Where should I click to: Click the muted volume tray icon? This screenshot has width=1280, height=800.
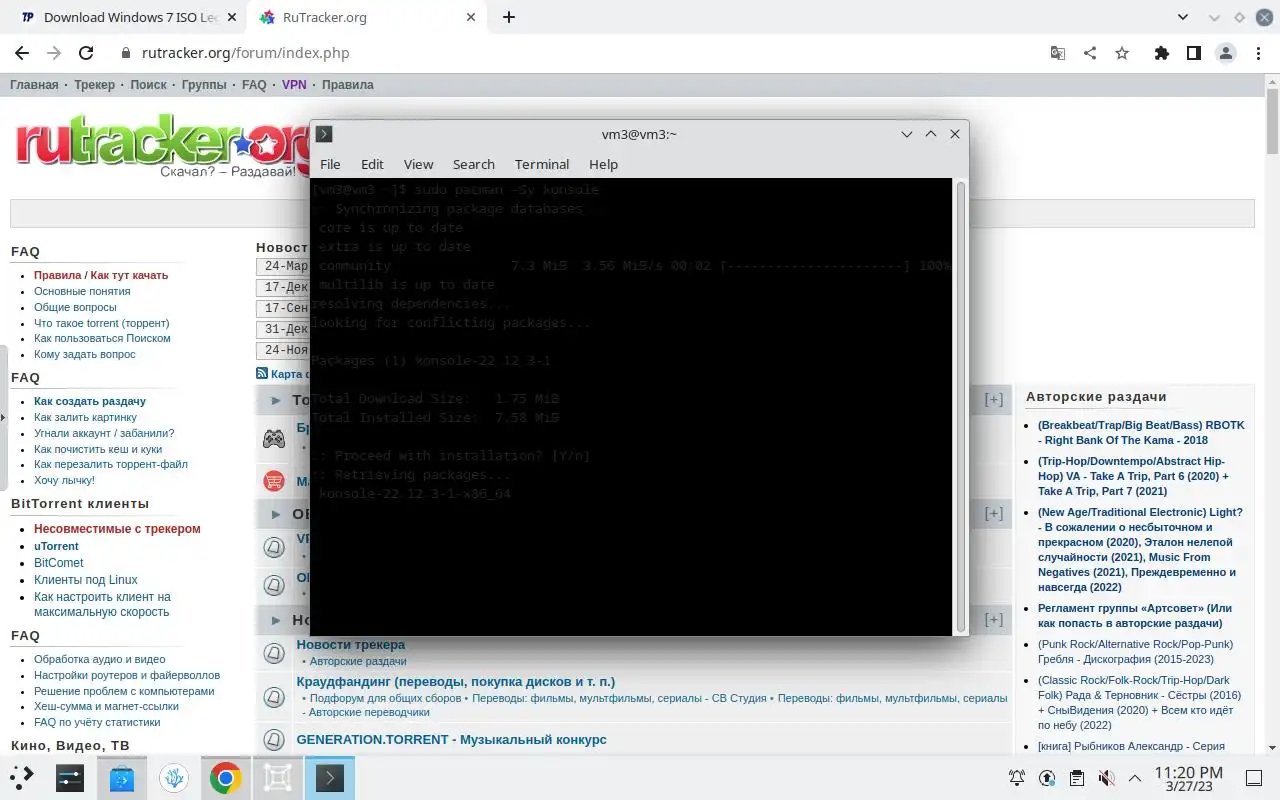1106,778
